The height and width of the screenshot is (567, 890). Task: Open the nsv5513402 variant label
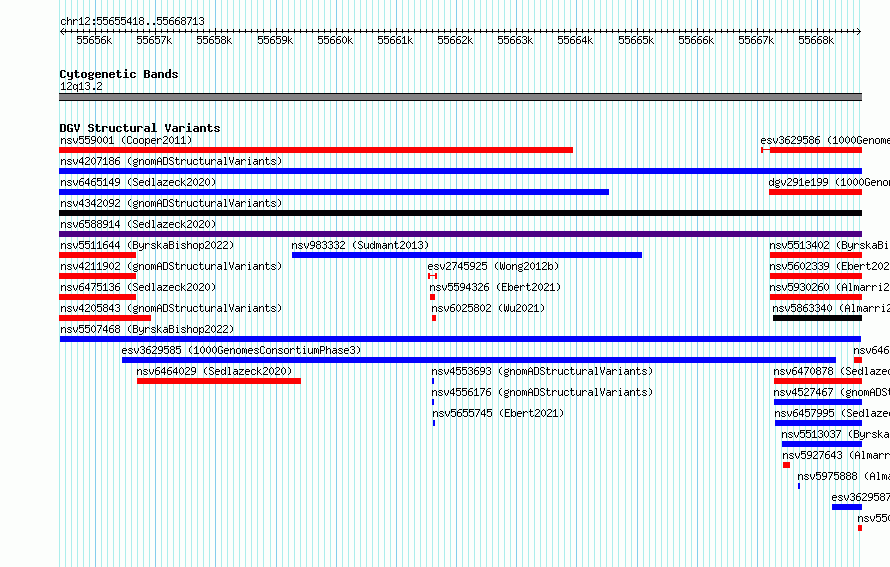click(x=830, y=246)
